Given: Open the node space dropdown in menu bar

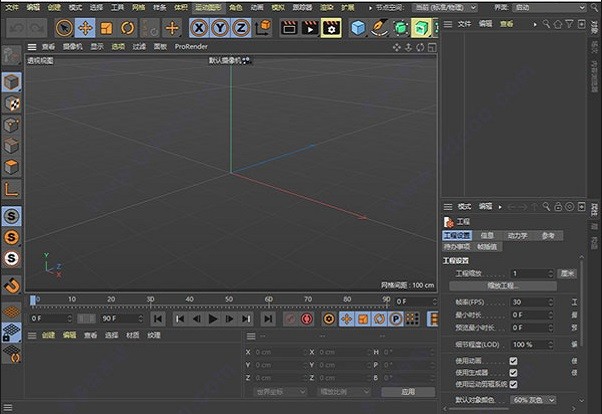Looking at the screenshot, I should [x=445, y=8].
